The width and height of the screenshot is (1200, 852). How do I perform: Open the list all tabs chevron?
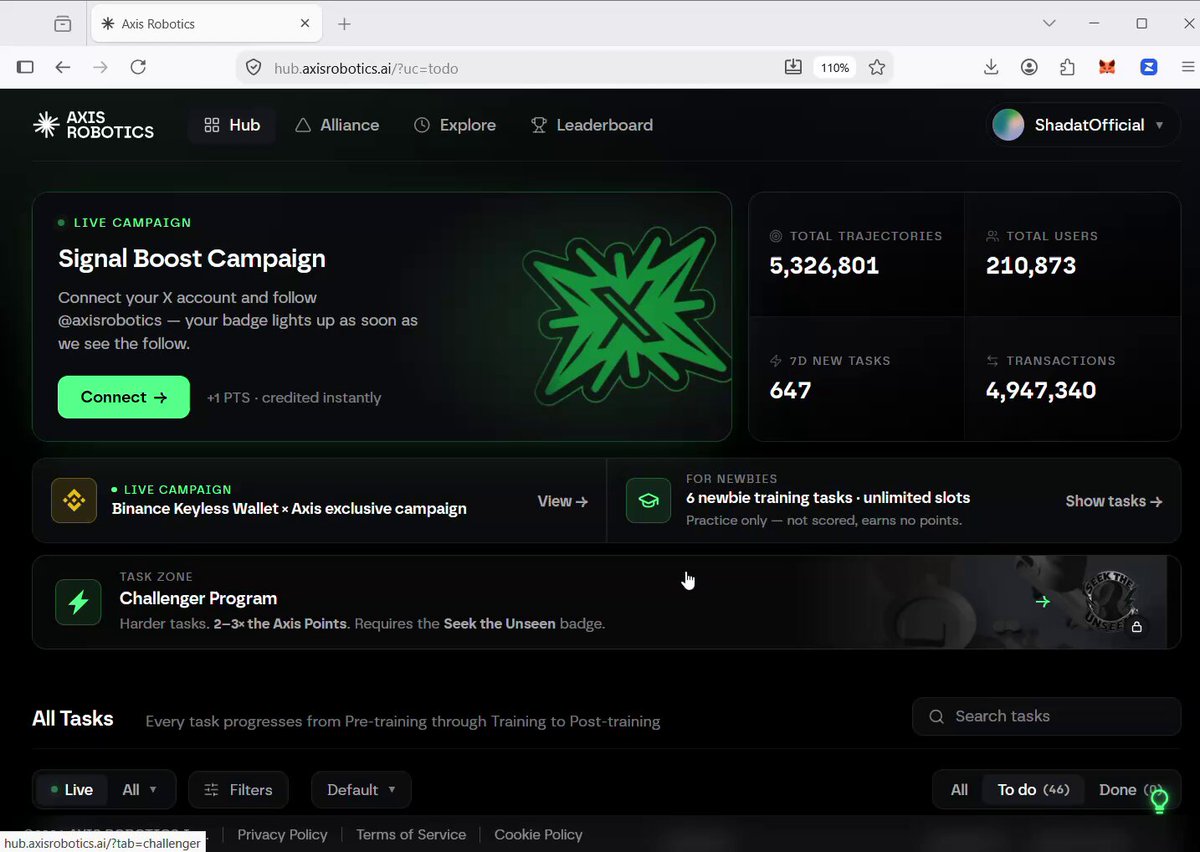click(x=1049, y=23)
